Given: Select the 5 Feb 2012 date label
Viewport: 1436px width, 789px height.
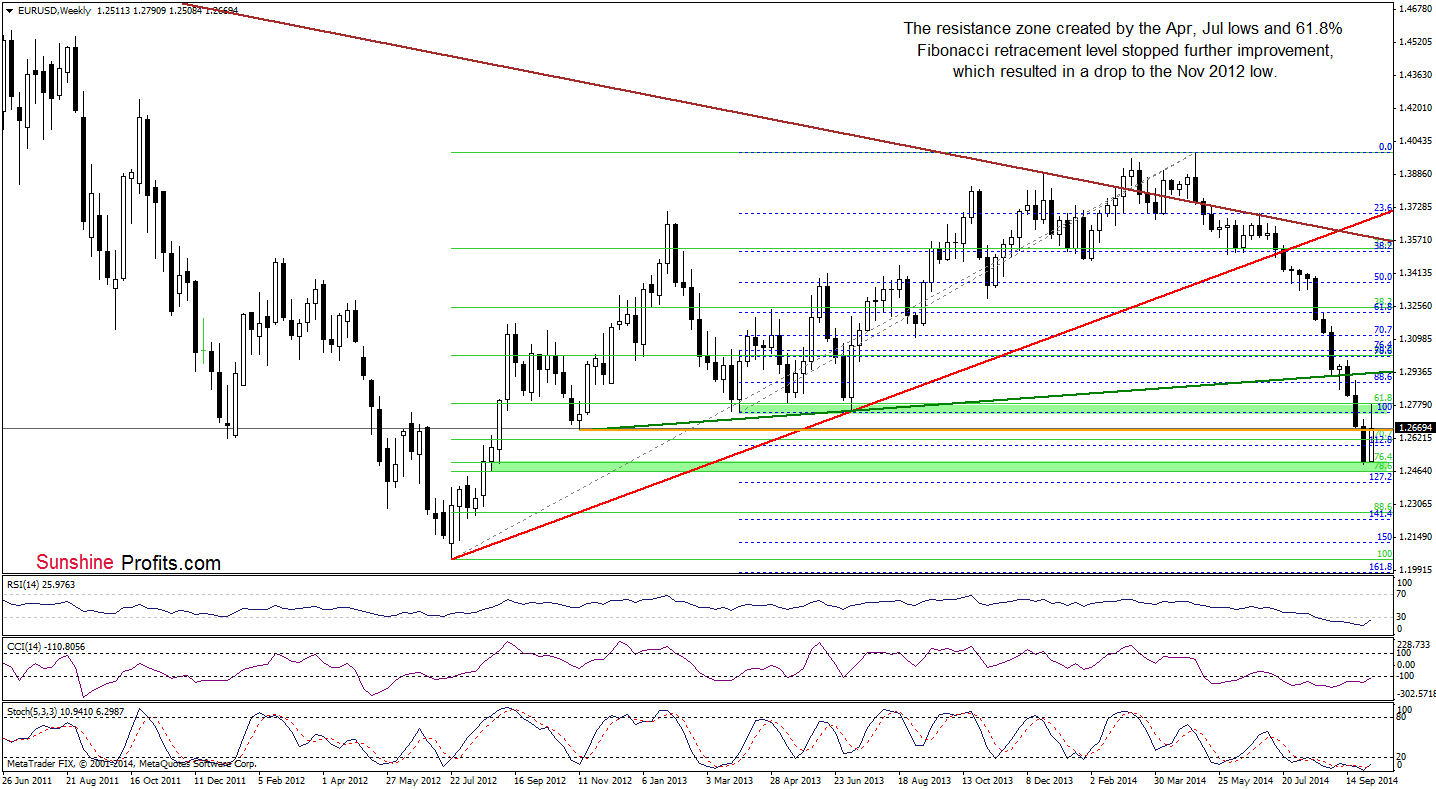Looking at the screenshot, I should click(x=283, y=780).
